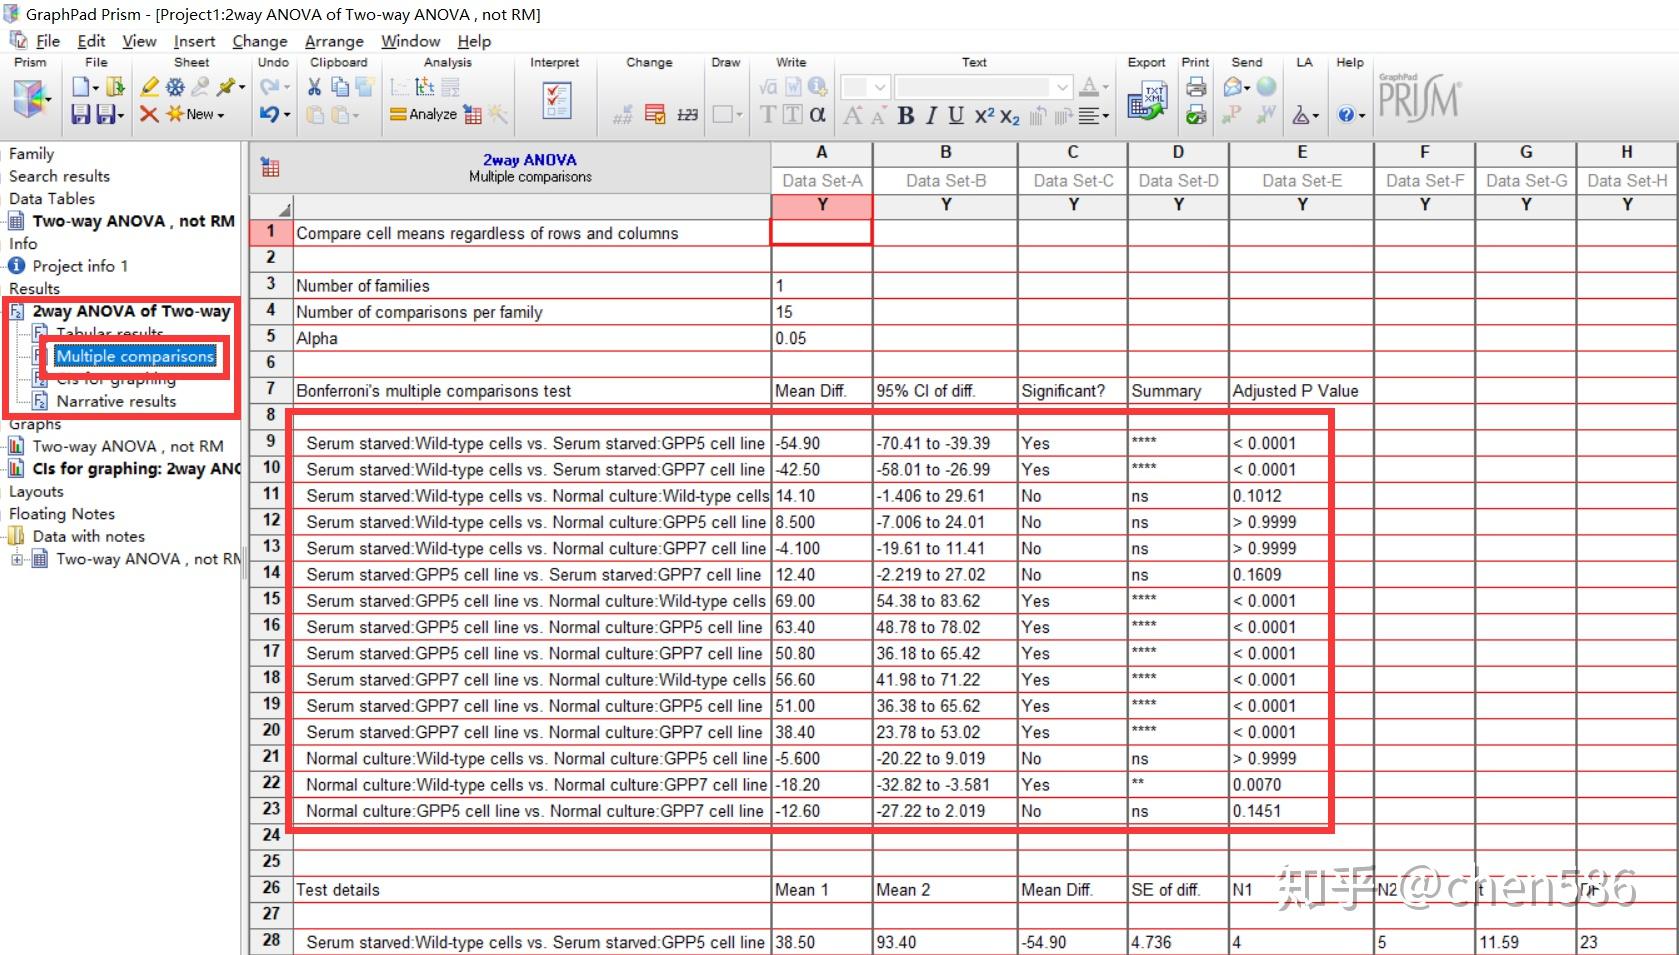
Task: Open the font name combo box
Action: coord(983,88)
